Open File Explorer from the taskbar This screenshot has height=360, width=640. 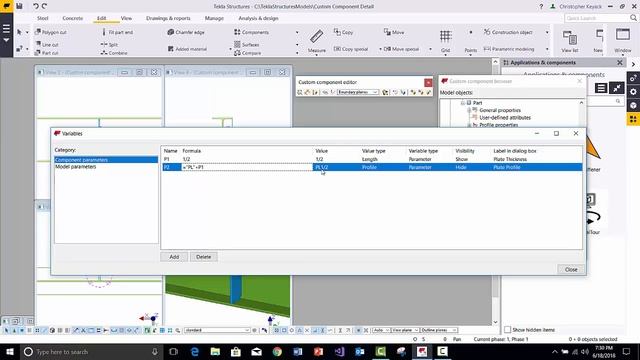tap(215, 351)
